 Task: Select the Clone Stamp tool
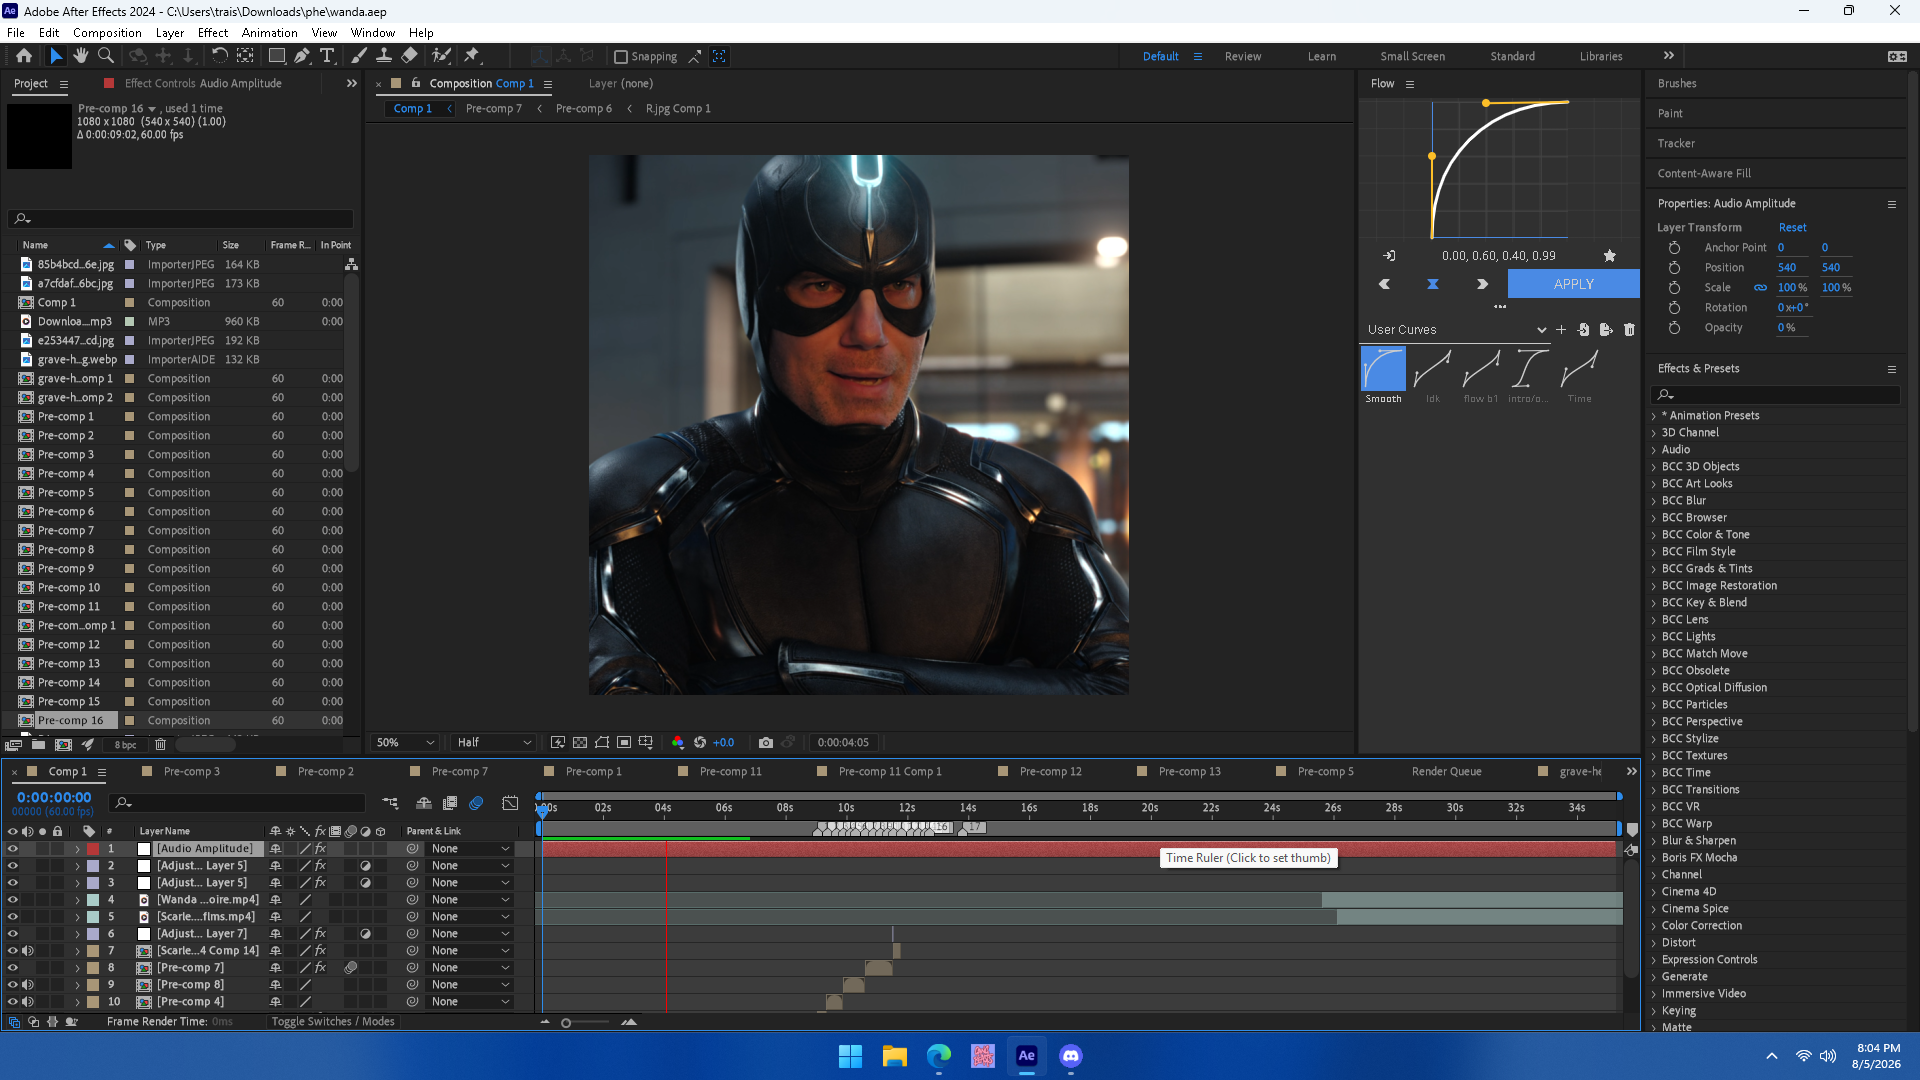click(x=384, y=56)
